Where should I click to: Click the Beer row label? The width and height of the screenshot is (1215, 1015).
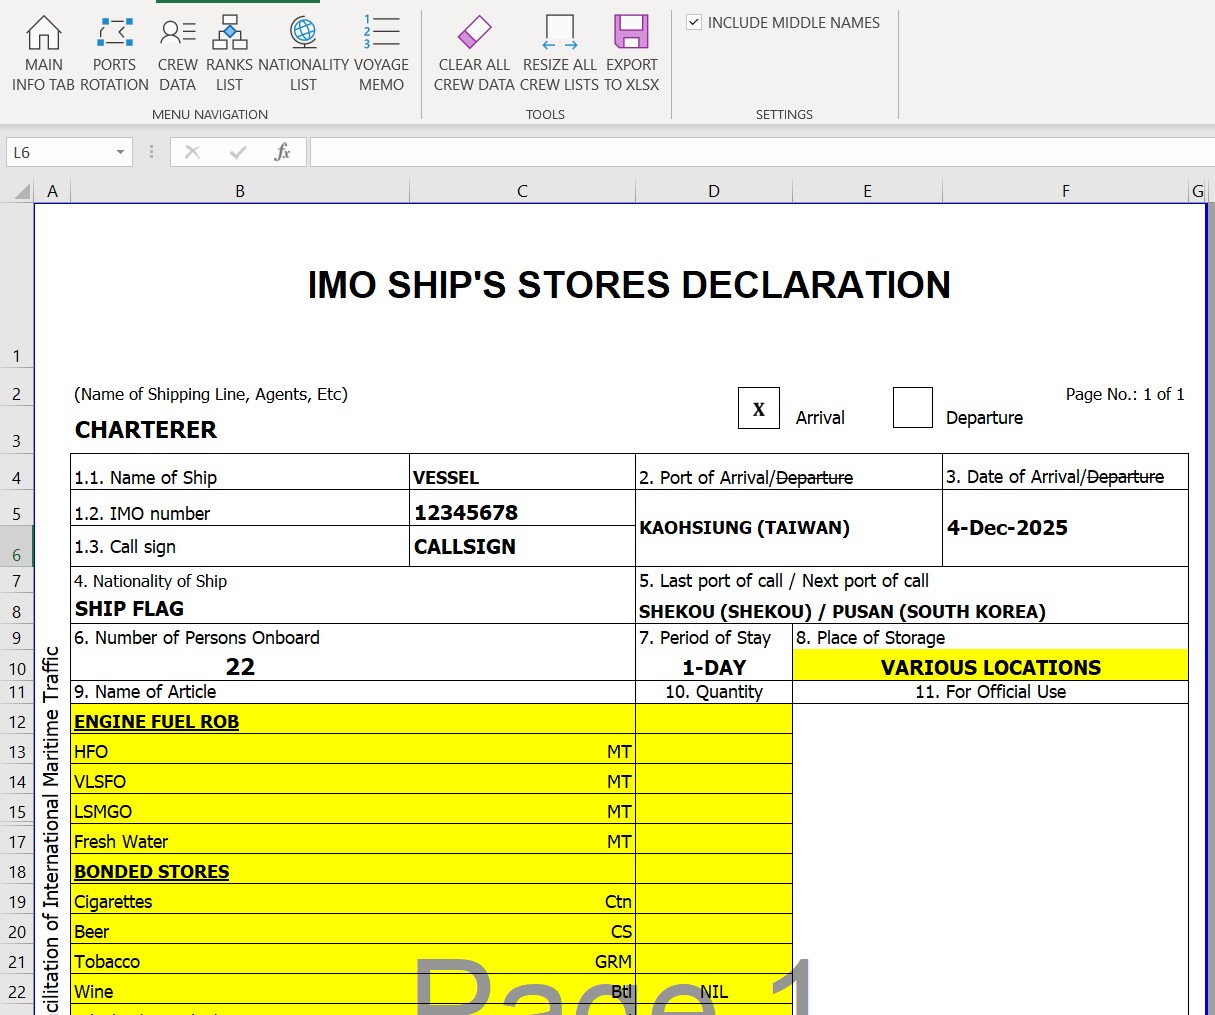pyautogui.click(x=91, y=931)
